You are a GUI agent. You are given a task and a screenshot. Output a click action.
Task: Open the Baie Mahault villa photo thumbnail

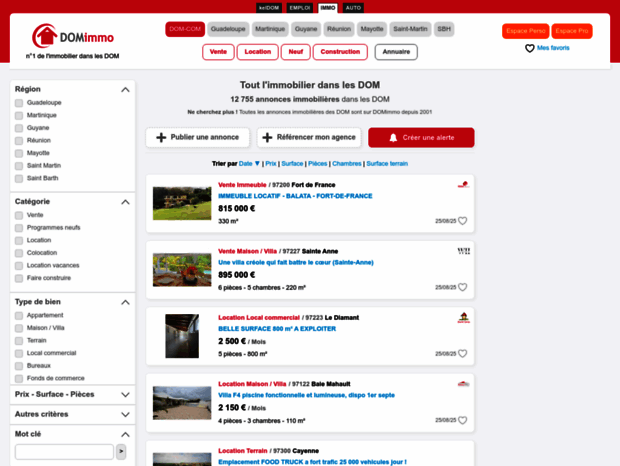[x=182, y=403]
